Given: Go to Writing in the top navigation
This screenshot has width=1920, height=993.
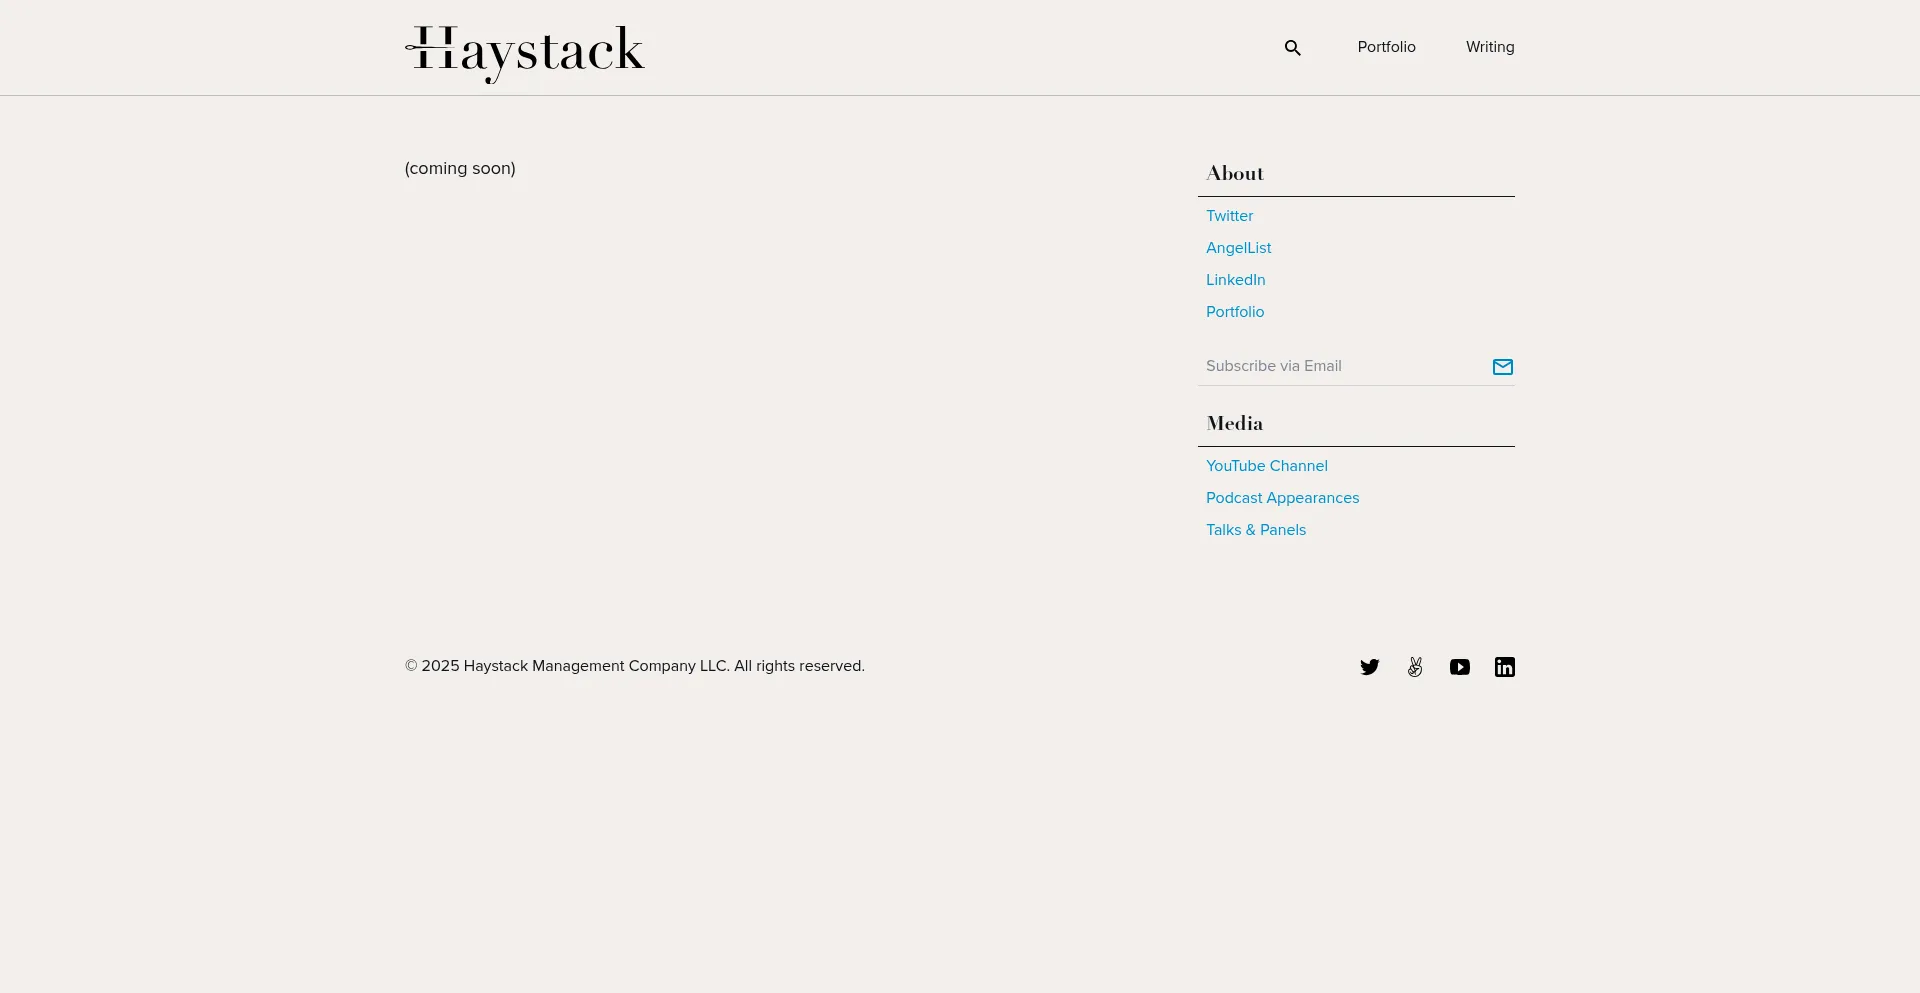Looking at the screenshot, I should click(1489, 47).
